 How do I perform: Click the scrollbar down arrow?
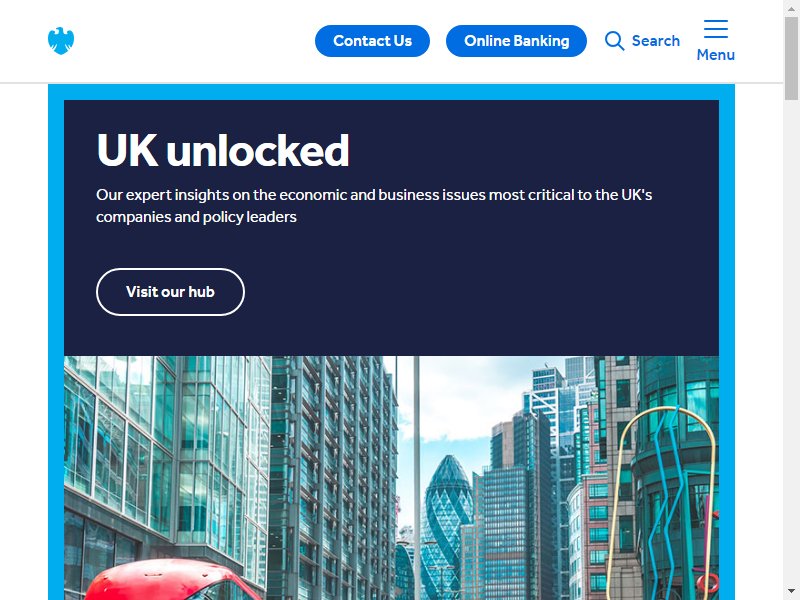[791, 592]
